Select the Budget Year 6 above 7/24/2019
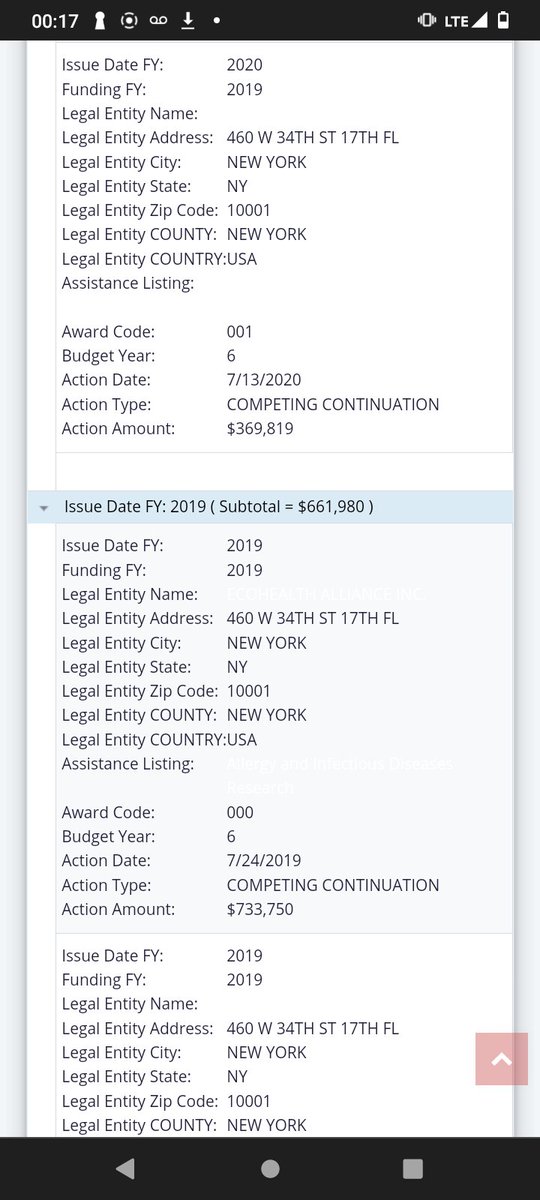 (231, 837)
